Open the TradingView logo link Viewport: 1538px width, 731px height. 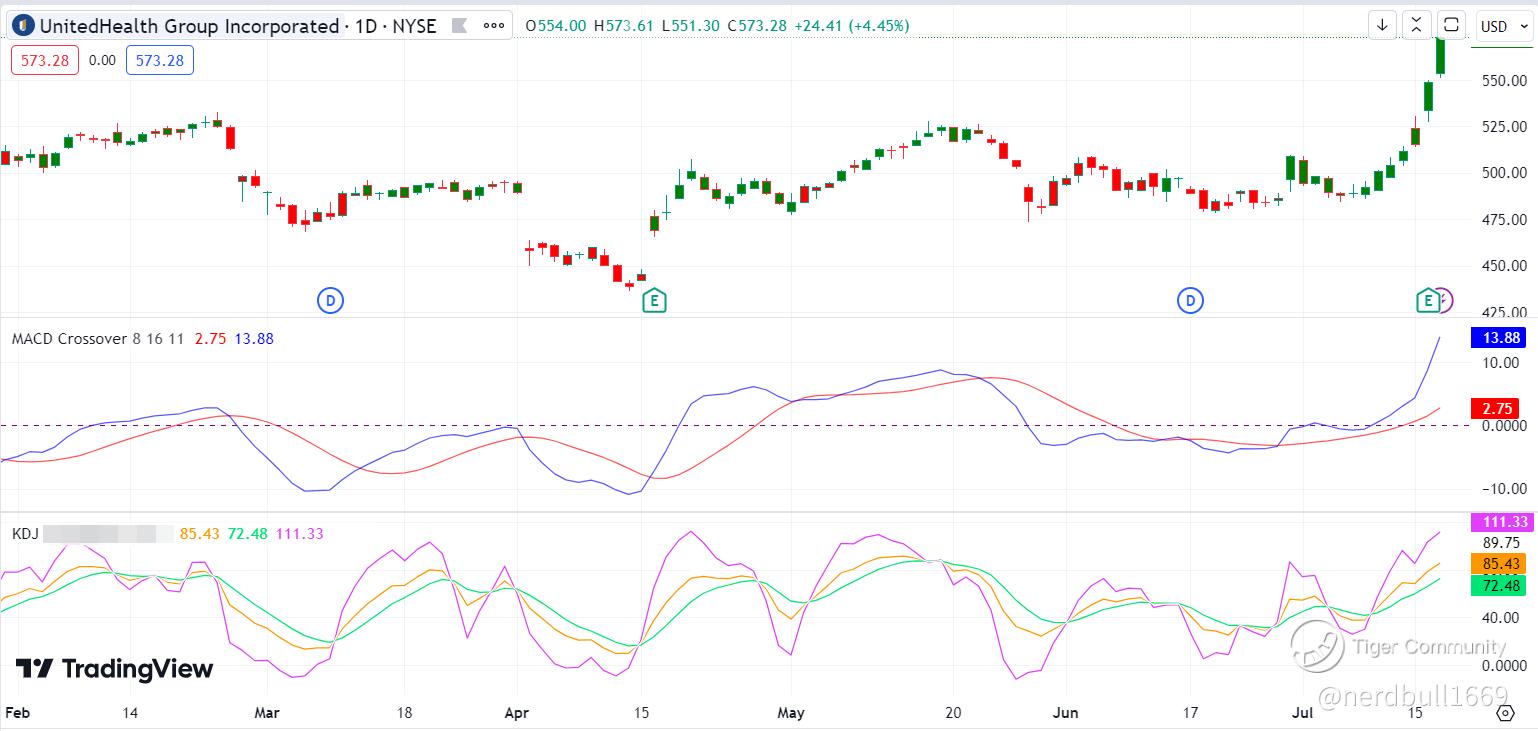click(x=114, y=669)
